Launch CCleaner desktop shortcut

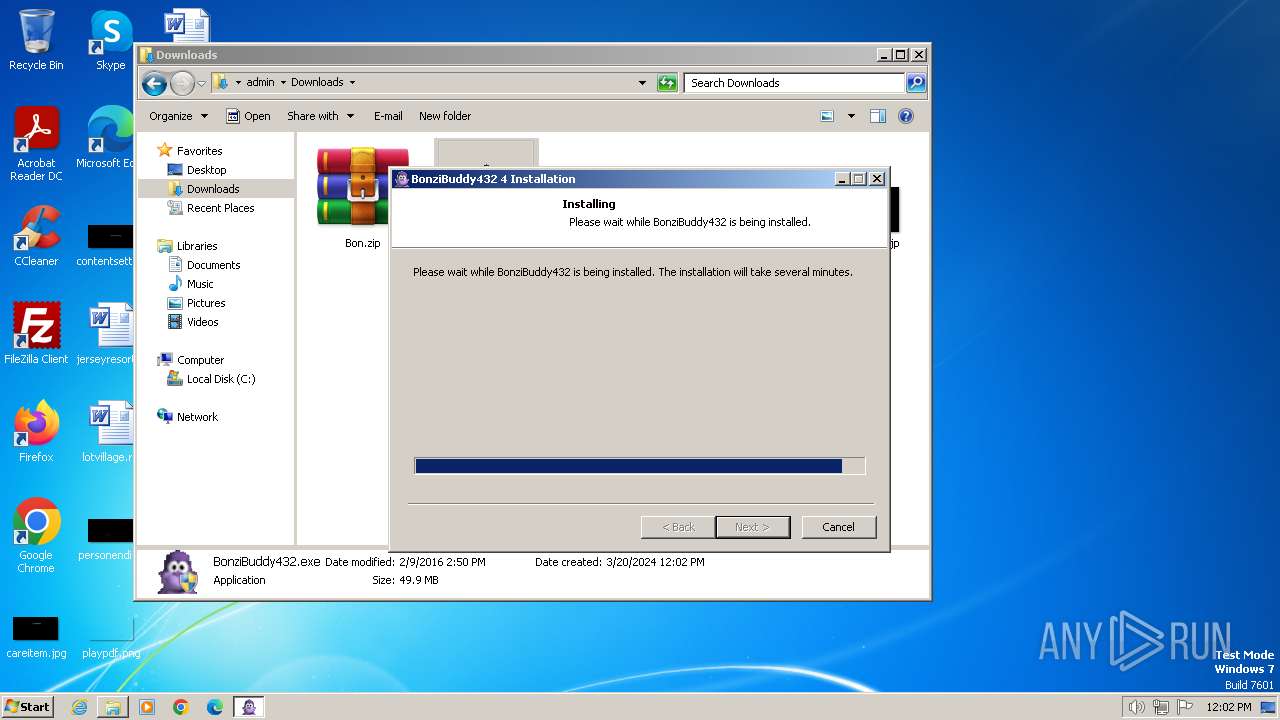click(x=36, y=236)
